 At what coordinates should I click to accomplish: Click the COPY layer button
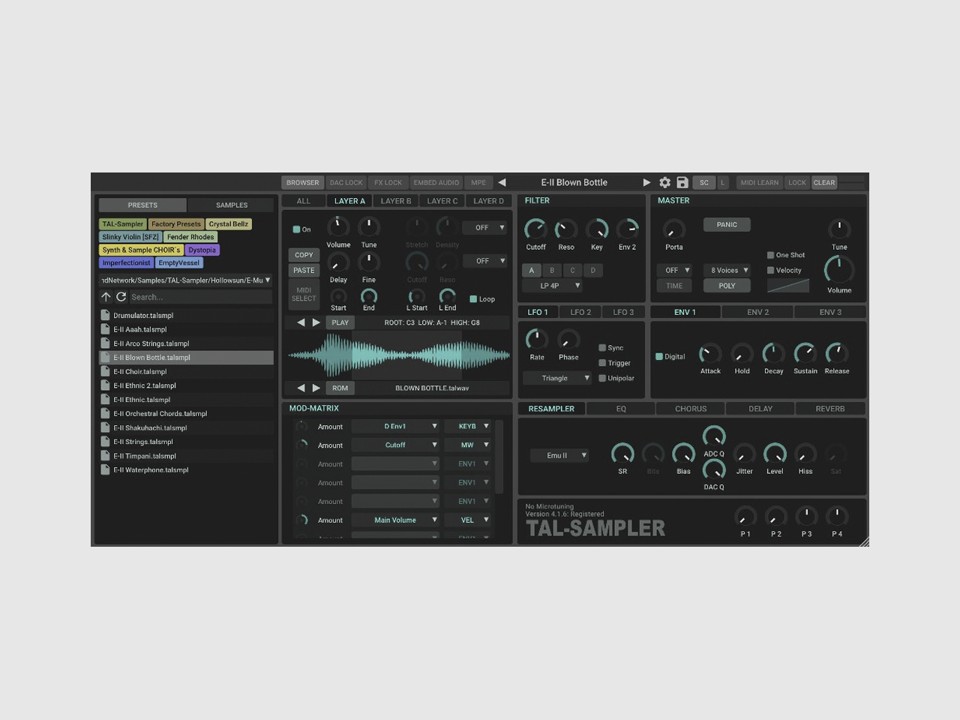coord(304,255)
